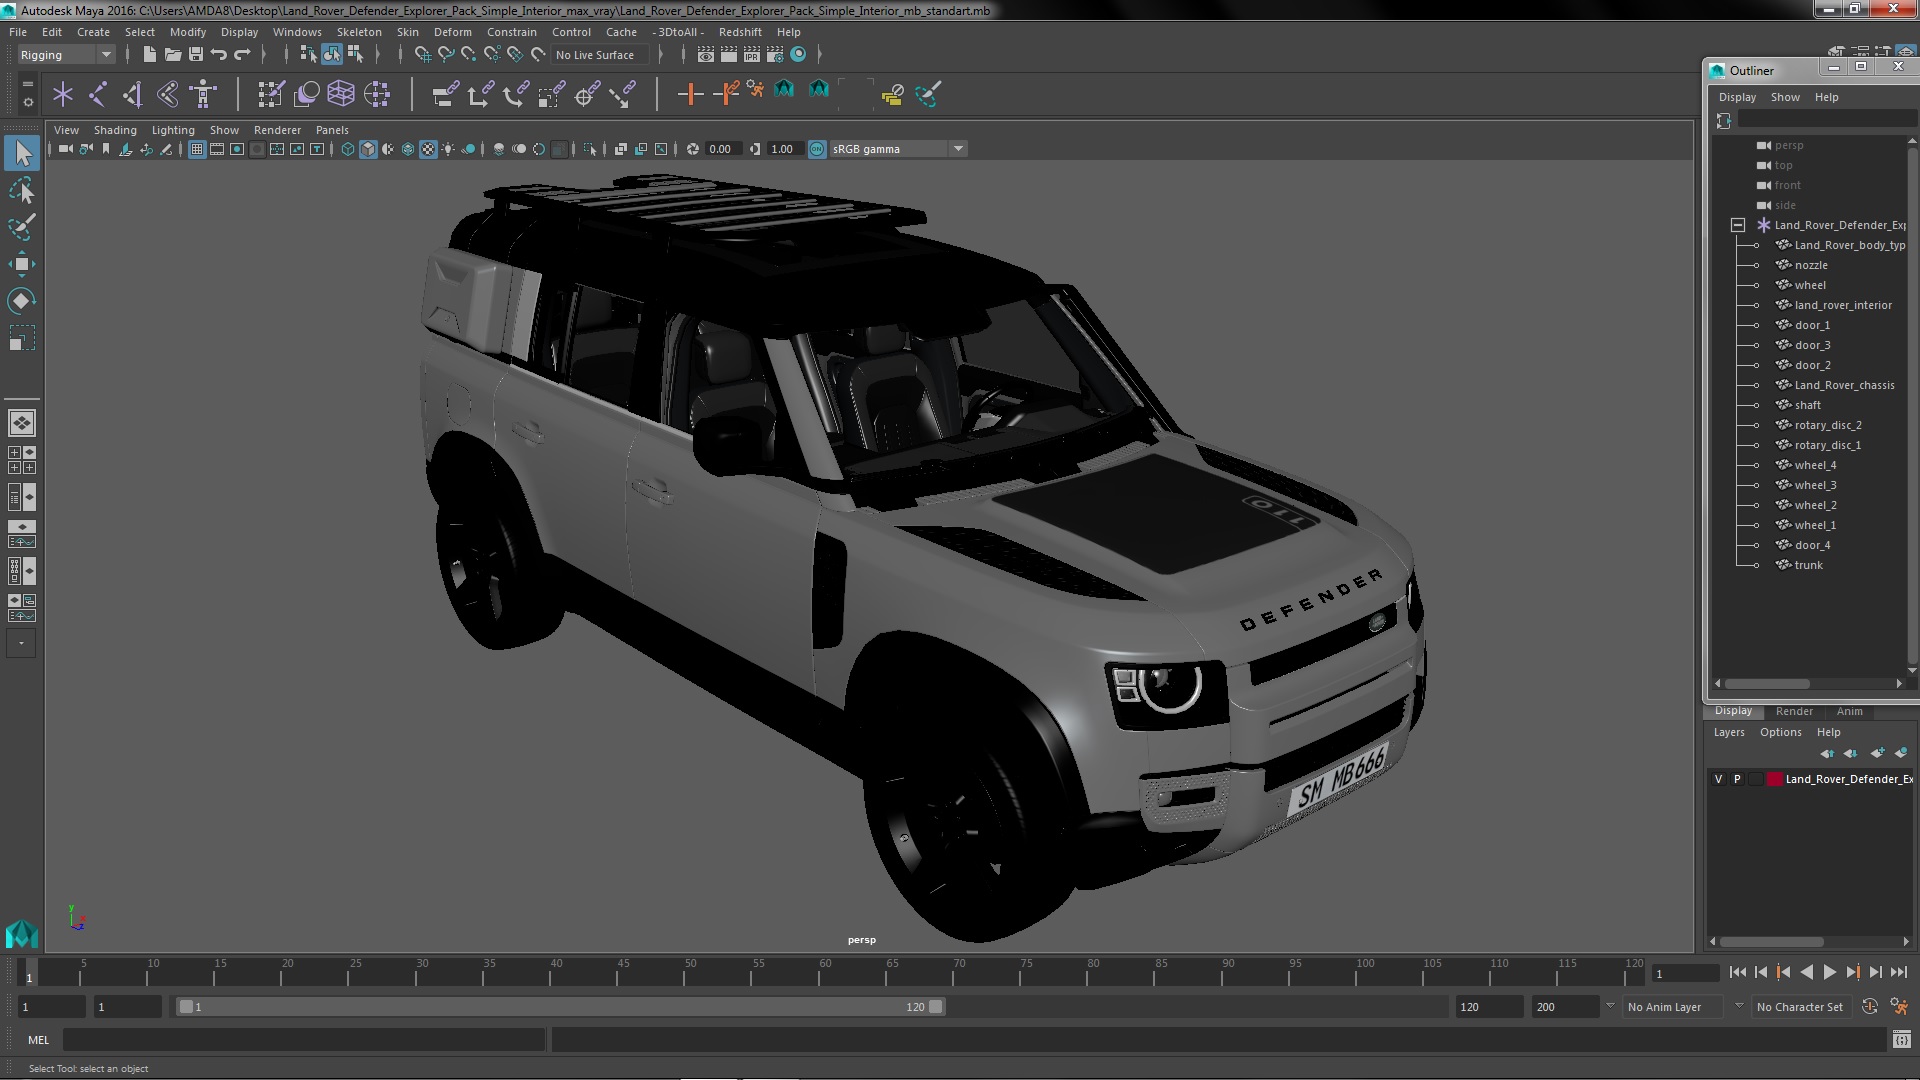Click the current frame input field
Screen dimensions: 1920x1080
(1686, 973)
